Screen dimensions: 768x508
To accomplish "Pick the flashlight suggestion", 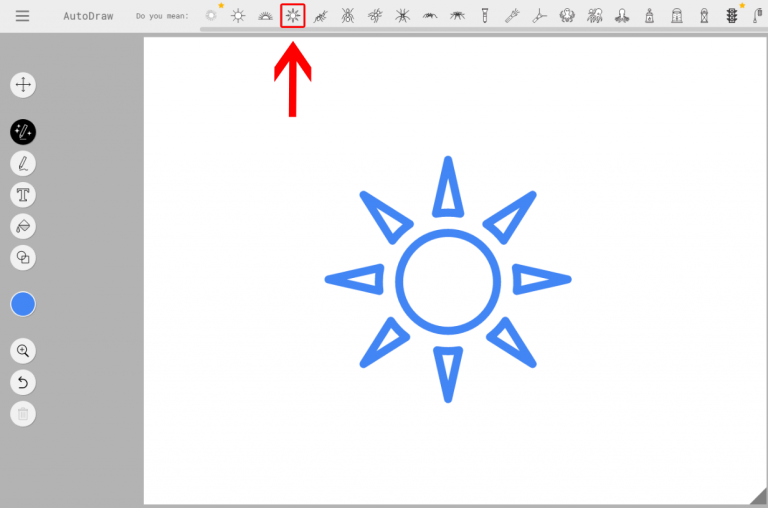I will [512, 15].
